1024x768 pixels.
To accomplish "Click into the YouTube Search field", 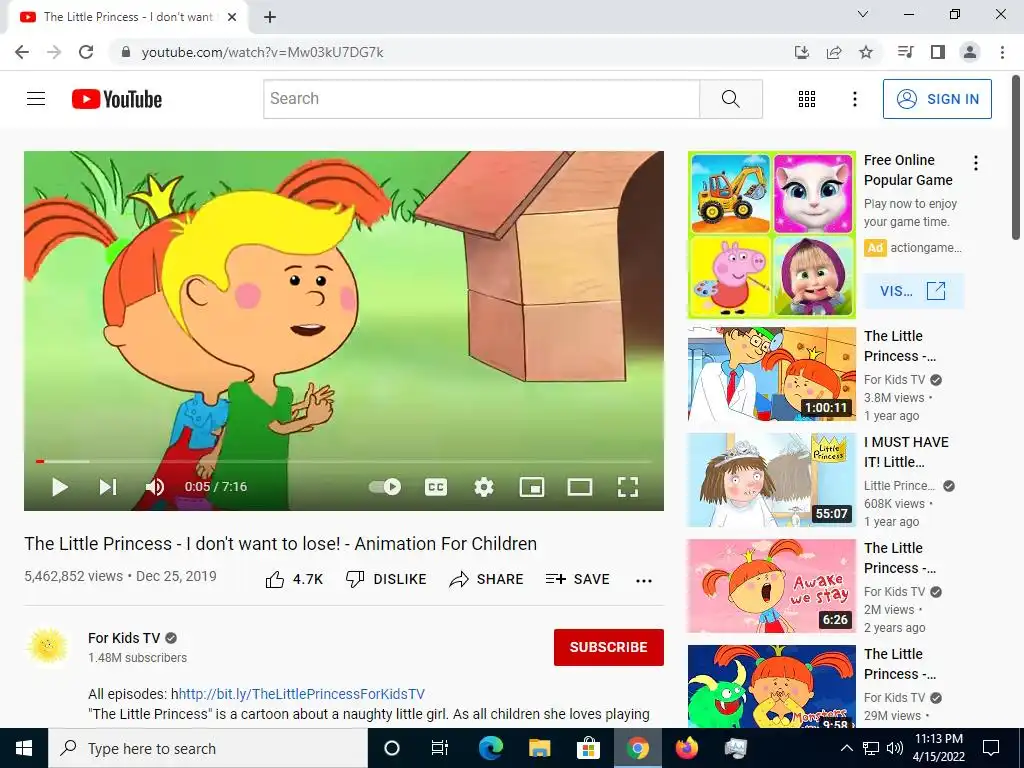I will [481, 99].
